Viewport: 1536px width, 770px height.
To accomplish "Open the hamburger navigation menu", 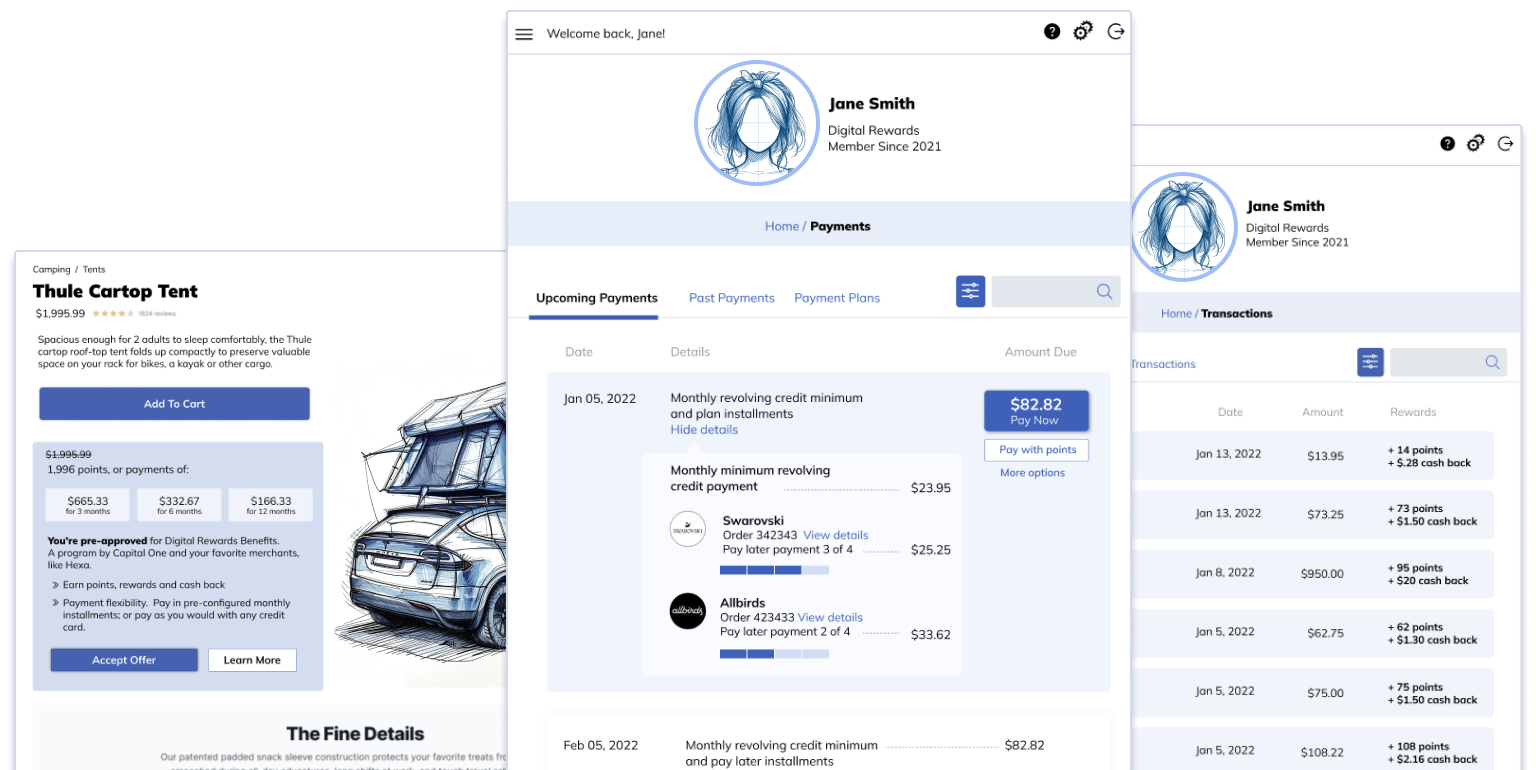I will [x=524, y=33].
